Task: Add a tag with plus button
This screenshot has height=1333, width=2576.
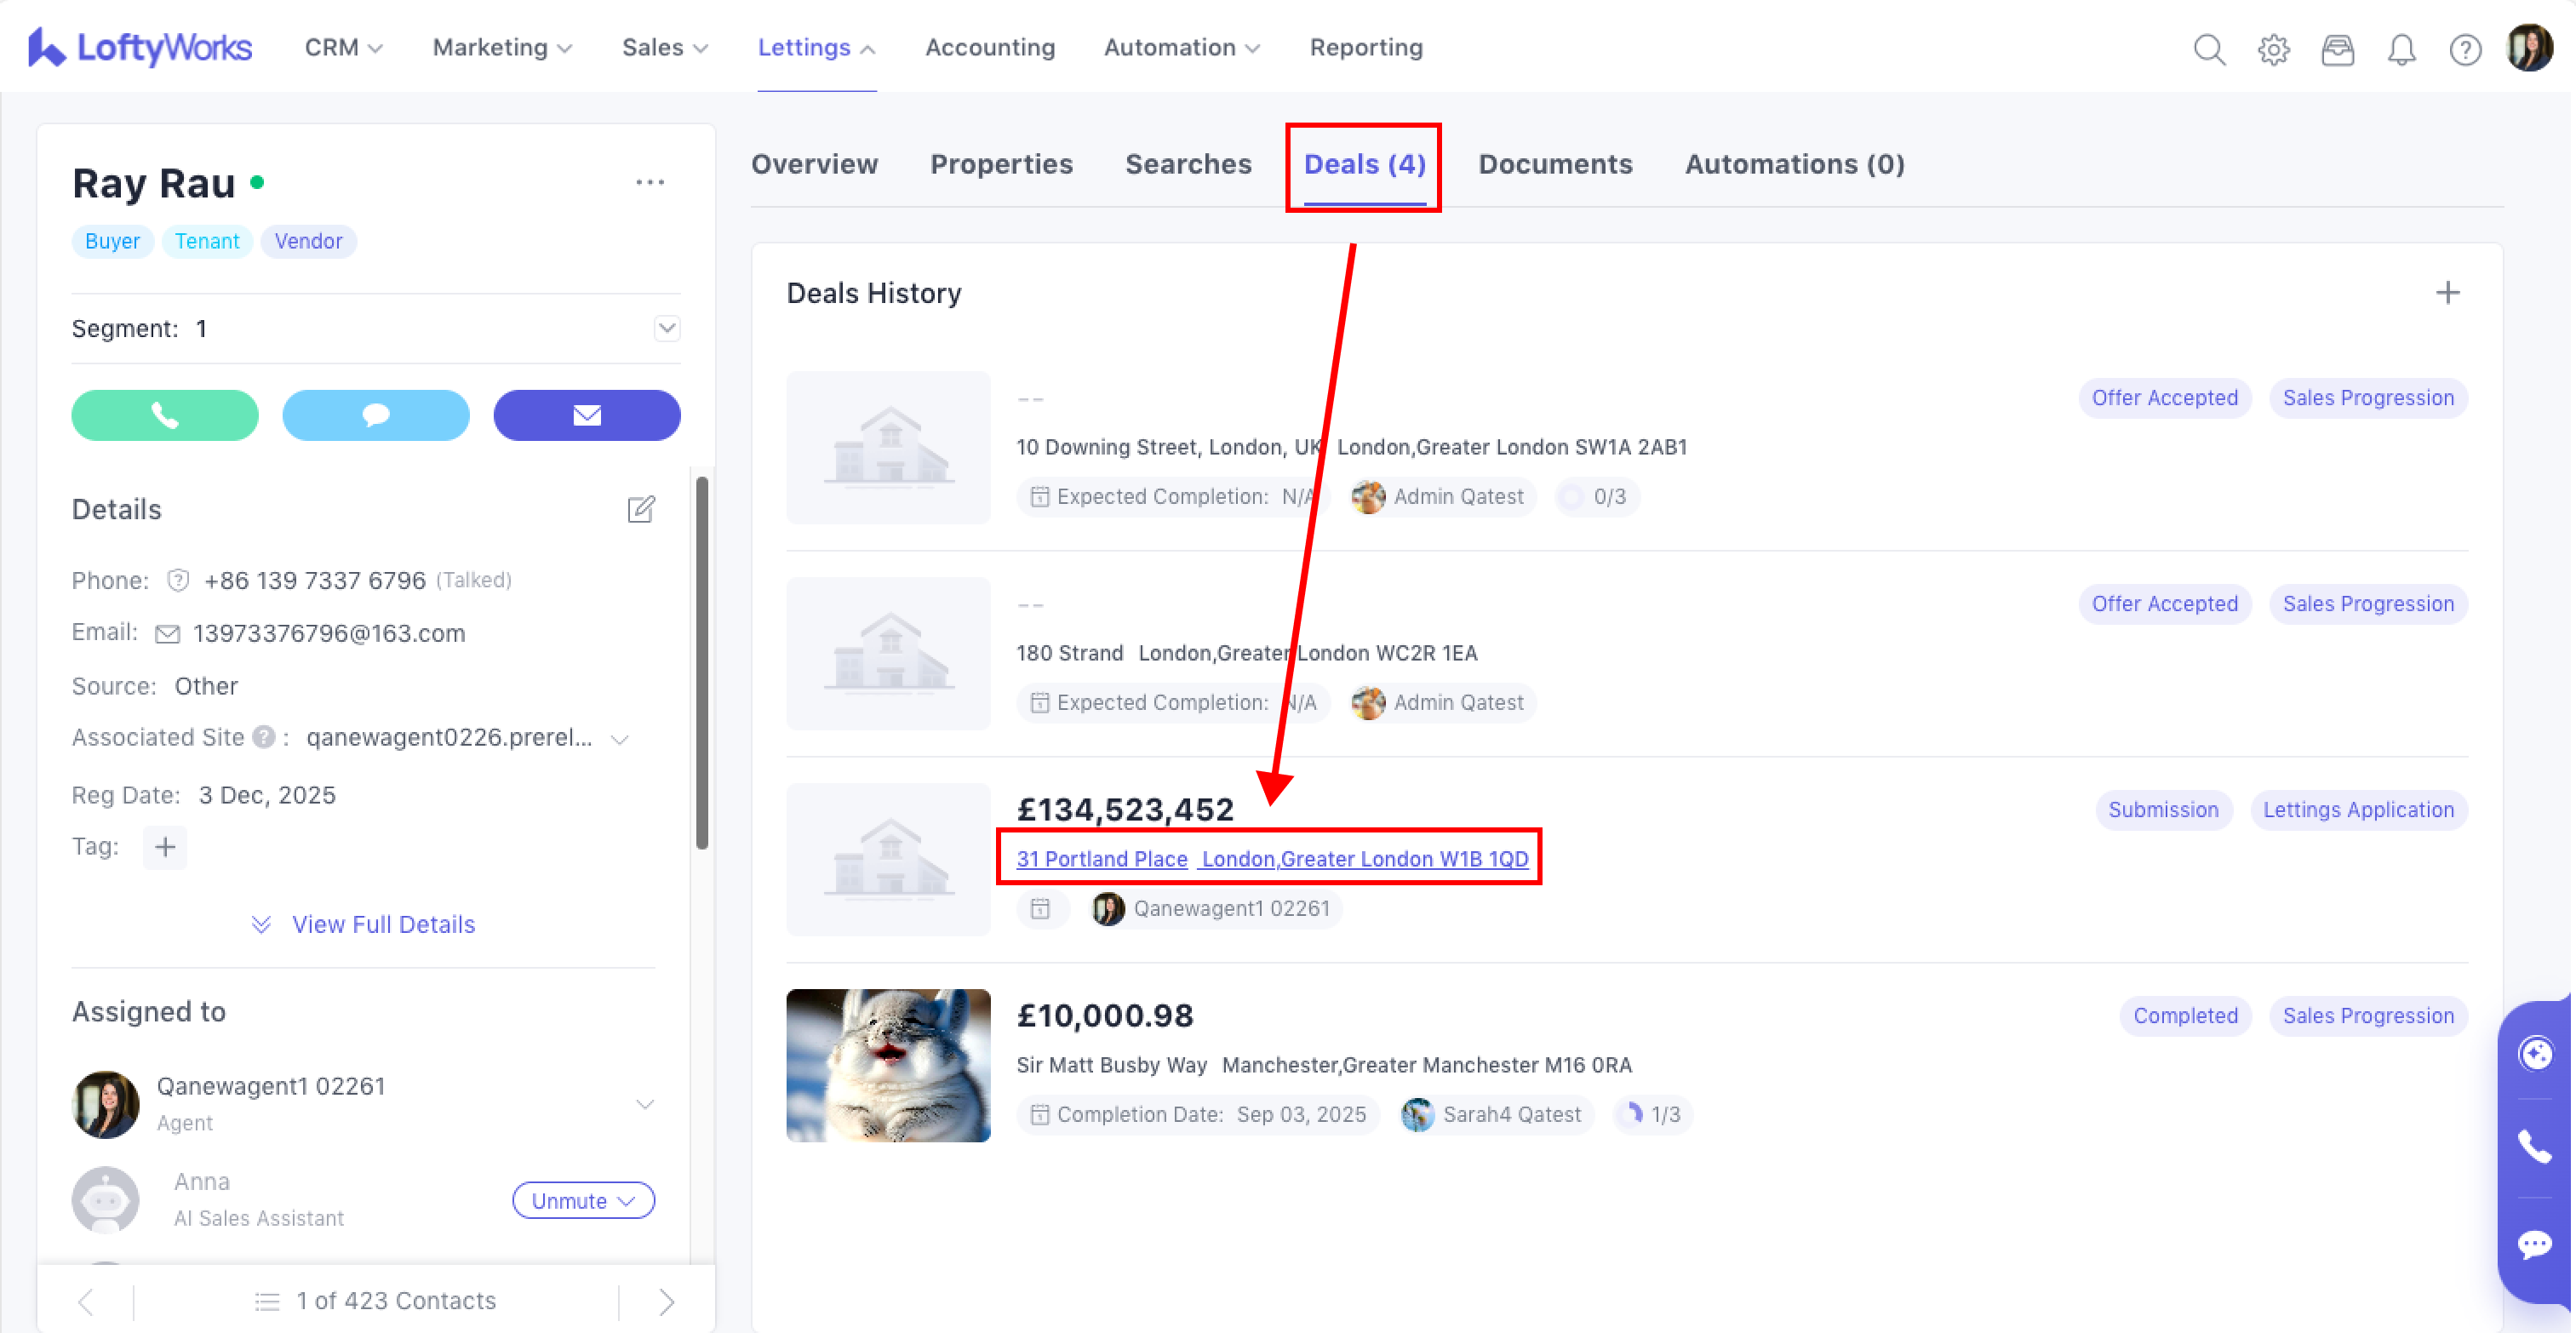Action: 165,848
